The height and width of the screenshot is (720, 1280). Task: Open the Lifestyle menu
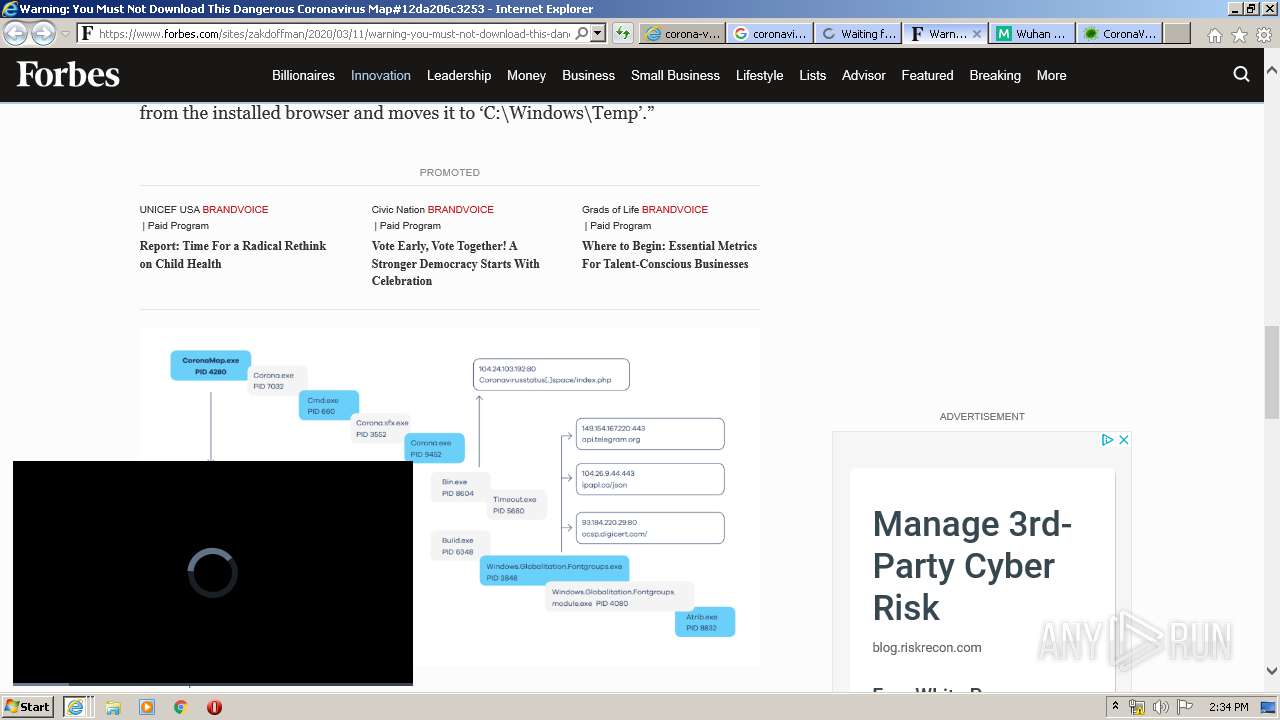[759, 75]
